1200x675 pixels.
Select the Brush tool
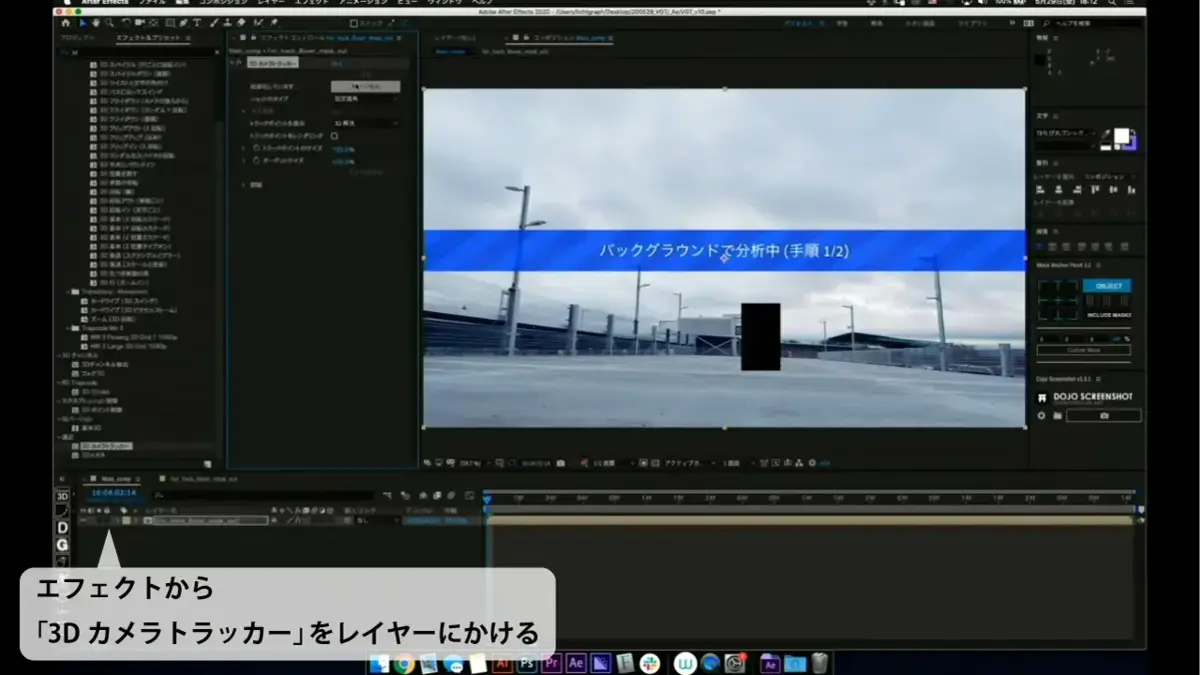click(x=213, y=23)
